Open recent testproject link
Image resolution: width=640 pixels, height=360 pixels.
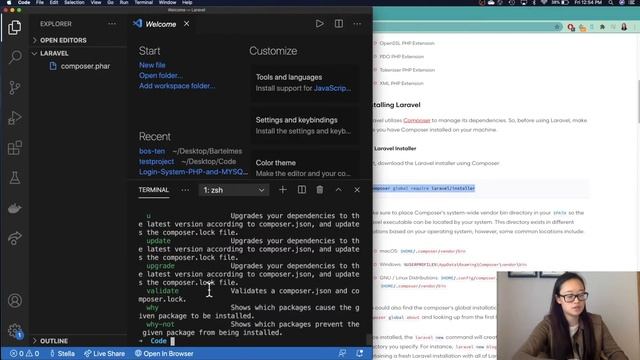156,162
